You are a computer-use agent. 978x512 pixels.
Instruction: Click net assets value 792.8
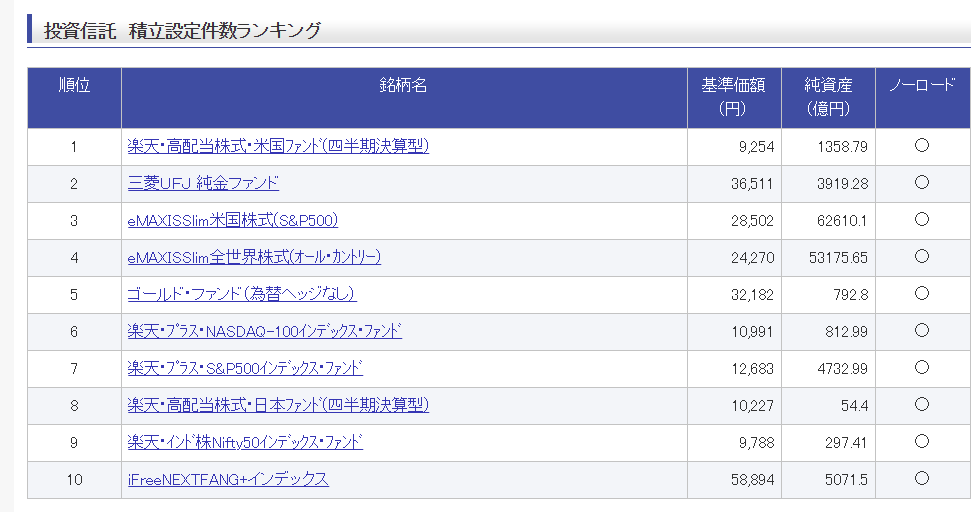pyautogui.click(x=851, y=294)
